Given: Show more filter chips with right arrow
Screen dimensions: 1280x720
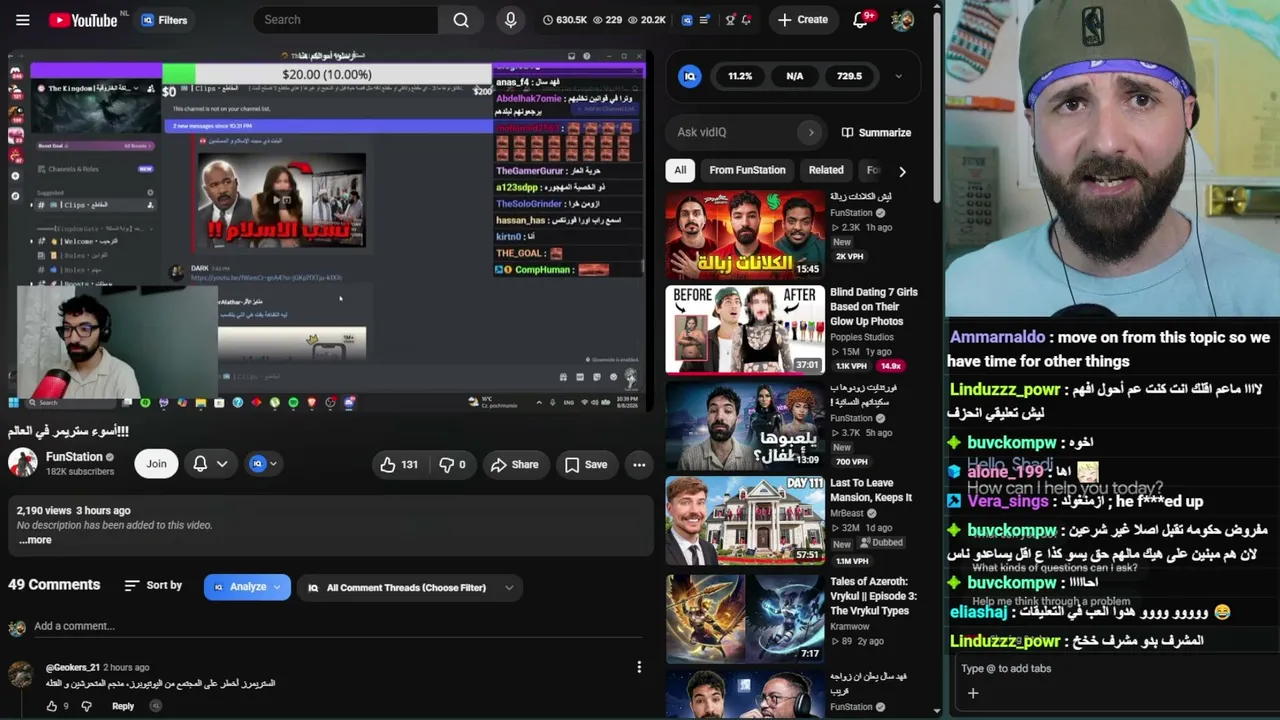Looking at the screenshot, I should click(902, 171).
